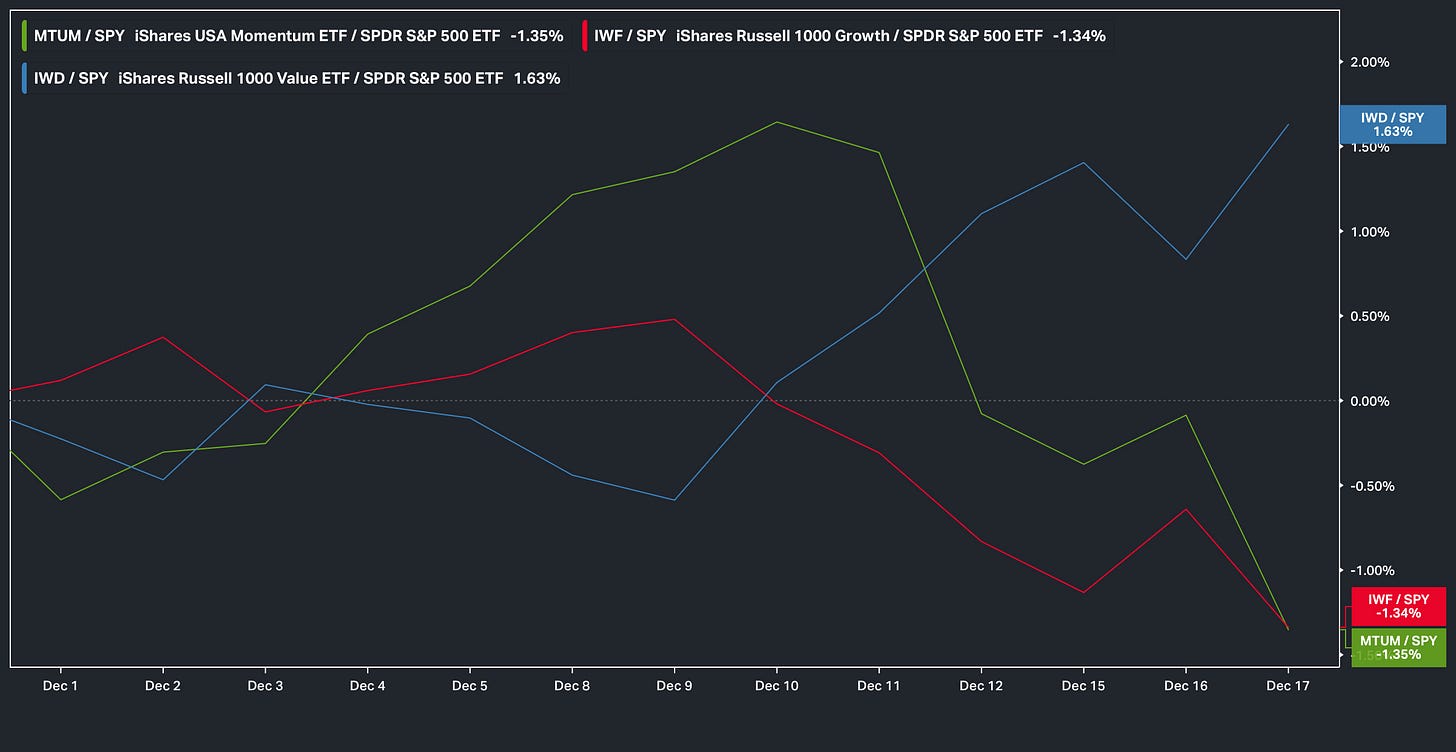Image resolution: width=1456 pixels, height=752 pixels.
Task: Click the Dec 15 date label
Action: (x=1083, y=686)
